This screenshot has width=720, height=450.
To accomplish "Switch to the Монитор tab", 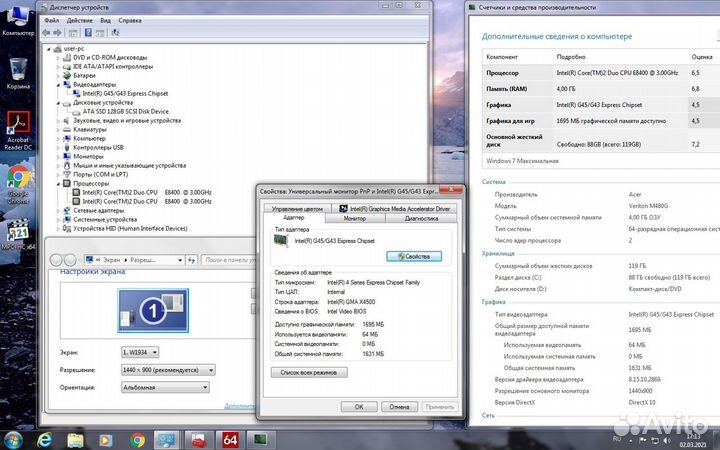I will pyautogui.click(x=355, y=219).
